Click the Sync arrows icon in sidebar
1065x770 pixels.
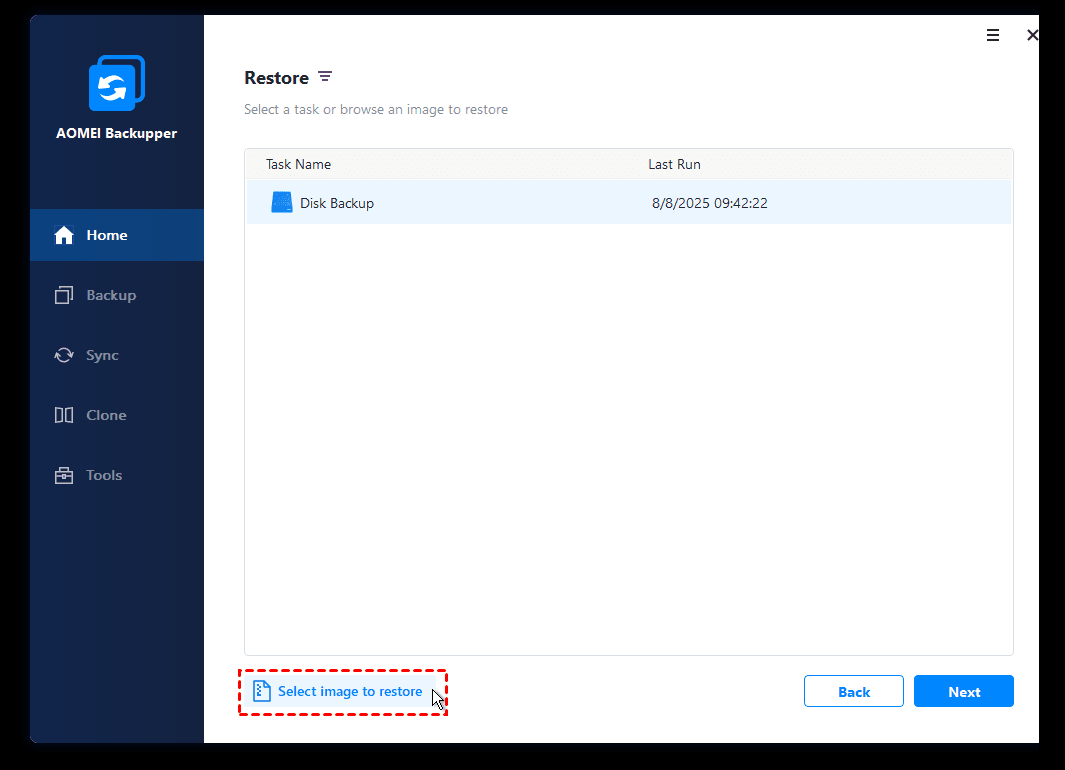[64, 355]
